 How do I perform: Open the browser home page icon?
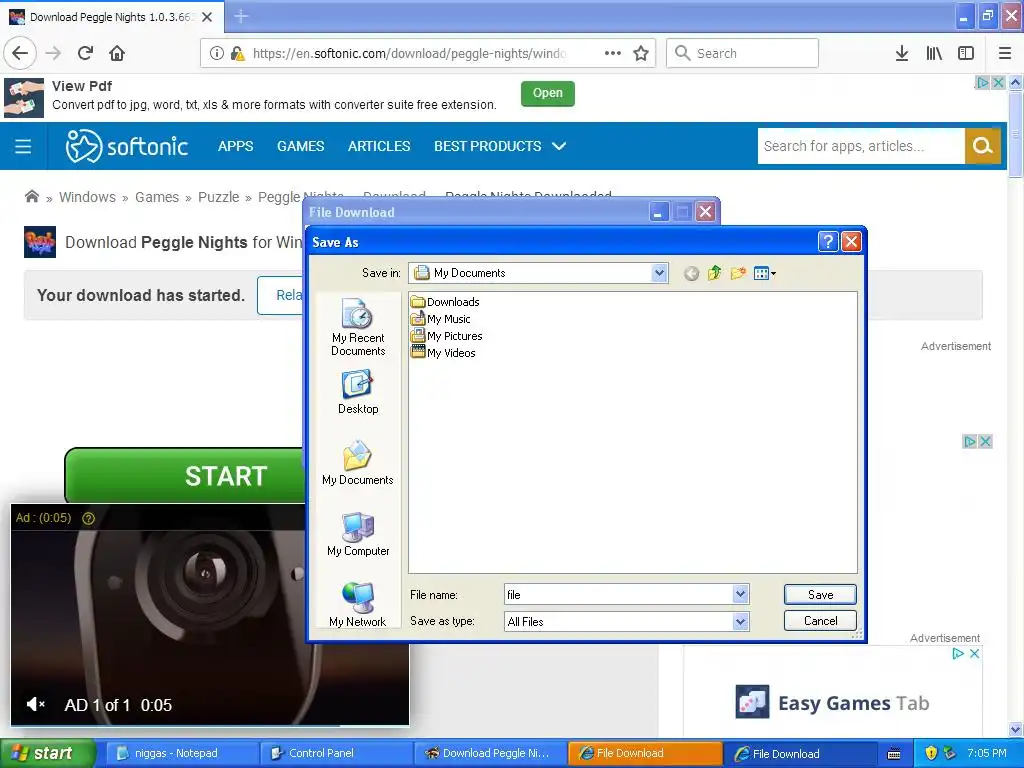tap(117, 54)
